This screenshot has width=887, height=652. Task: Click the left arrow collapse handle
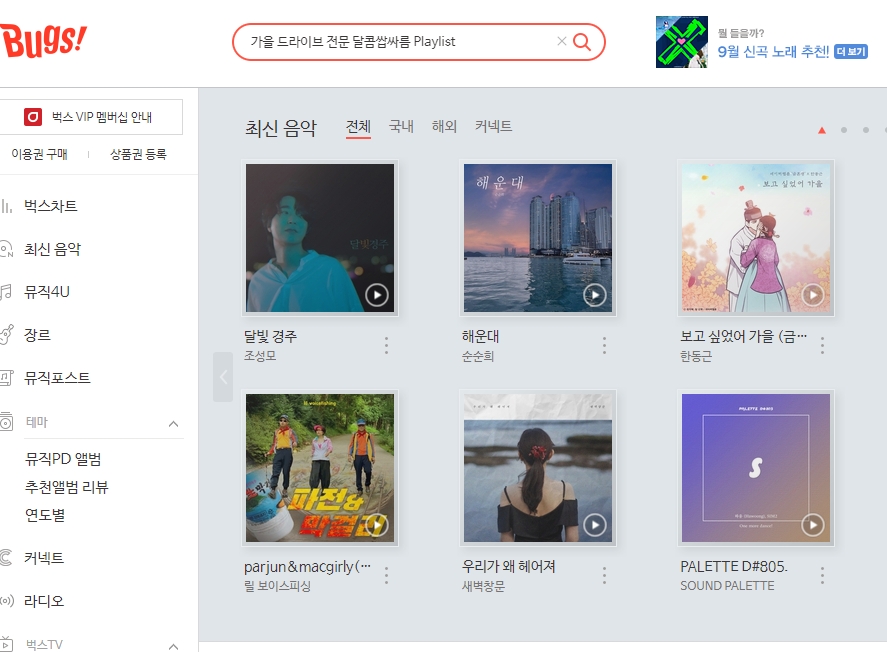(223, 377)
